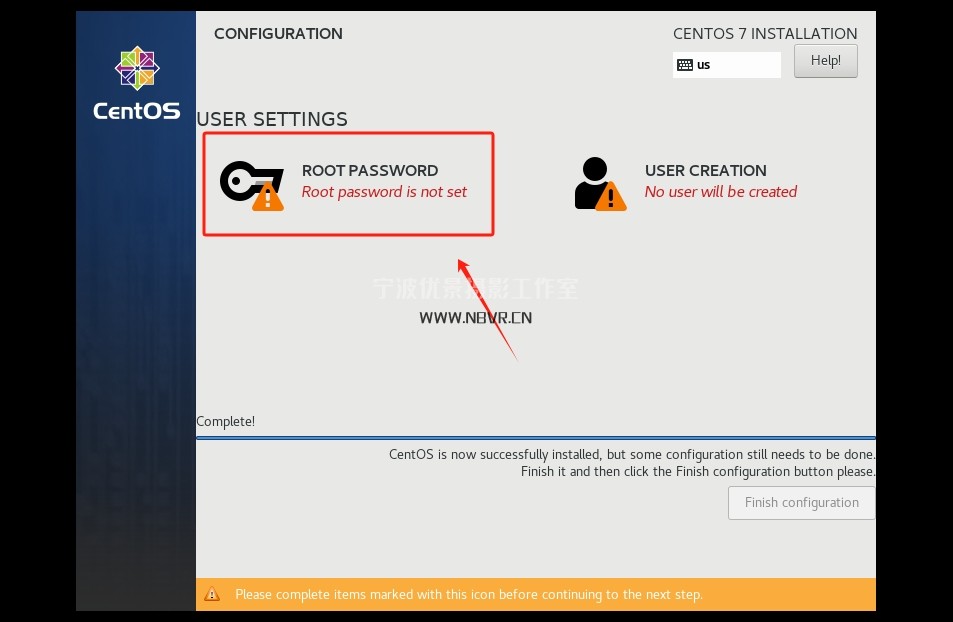This screenshot has height=622, width=953.
Task: Select the 'us' keyboard layout indicator
Action: 726,65
